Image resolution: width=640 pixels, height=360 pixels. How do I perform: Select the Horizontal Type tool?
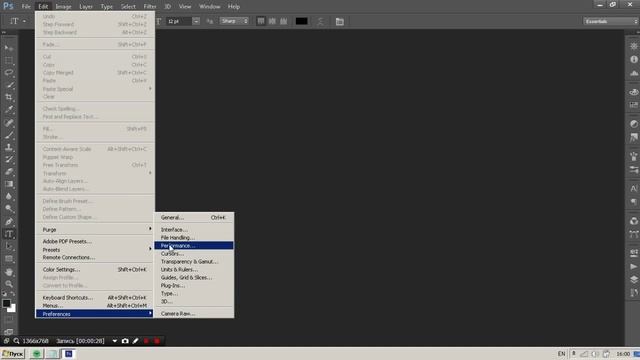pos(9,234)
